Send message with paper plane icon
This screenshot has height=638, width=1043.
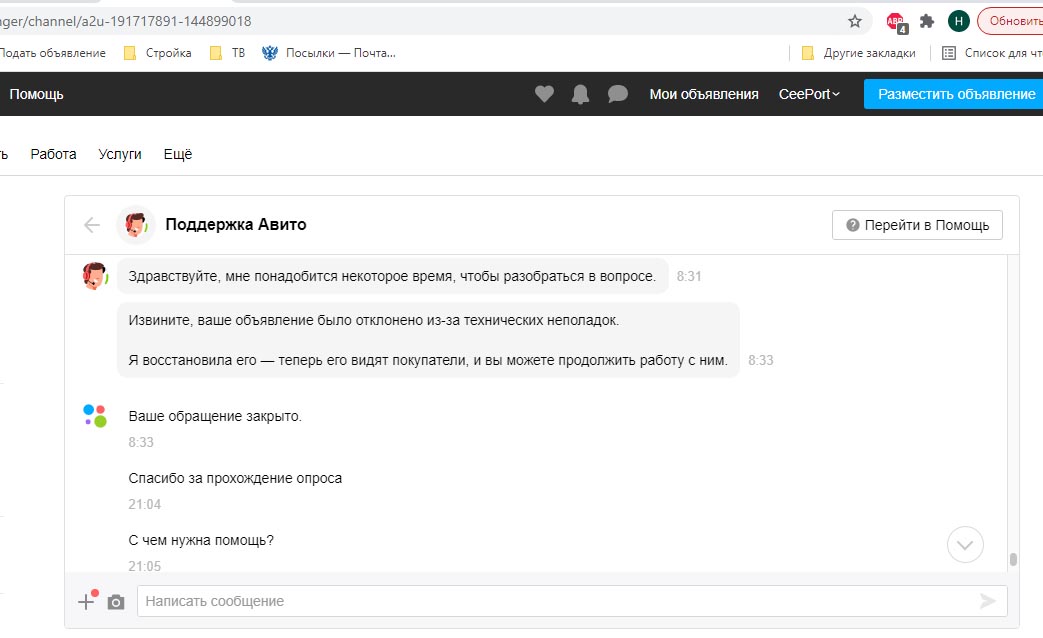coord(987,601)
